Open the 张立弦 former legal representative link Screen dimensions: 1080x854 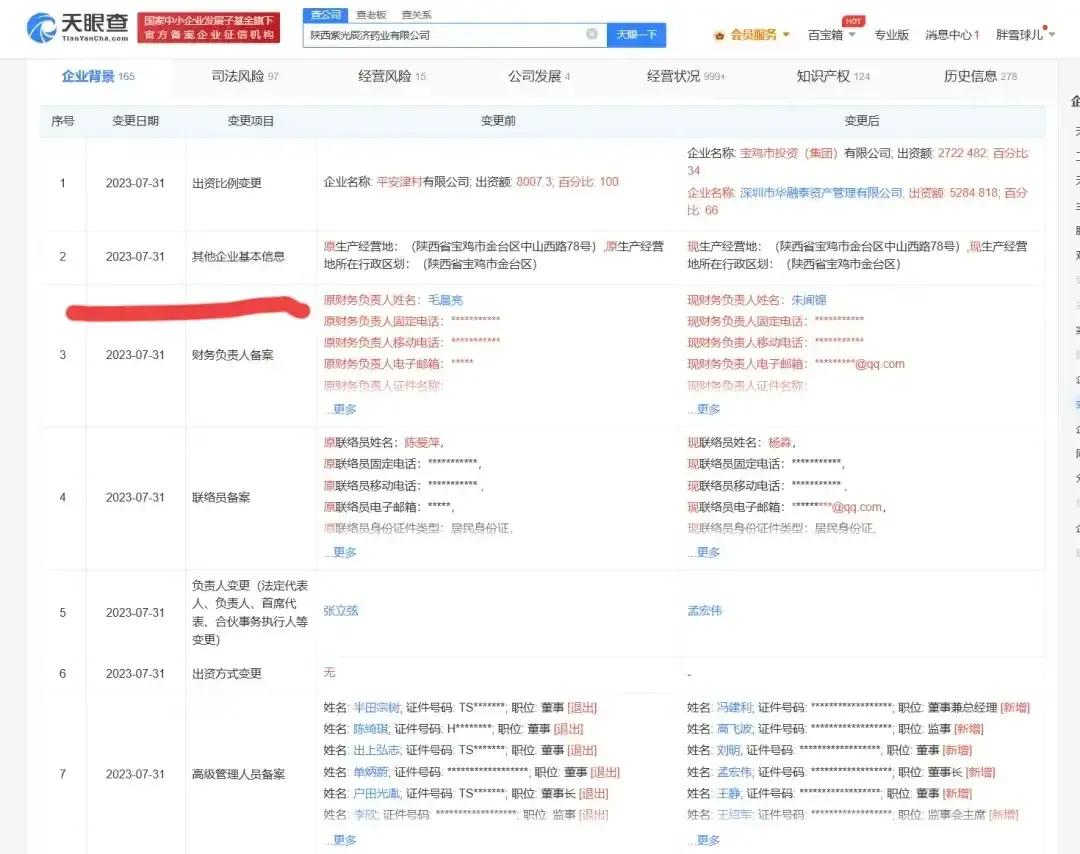[341, 611]
